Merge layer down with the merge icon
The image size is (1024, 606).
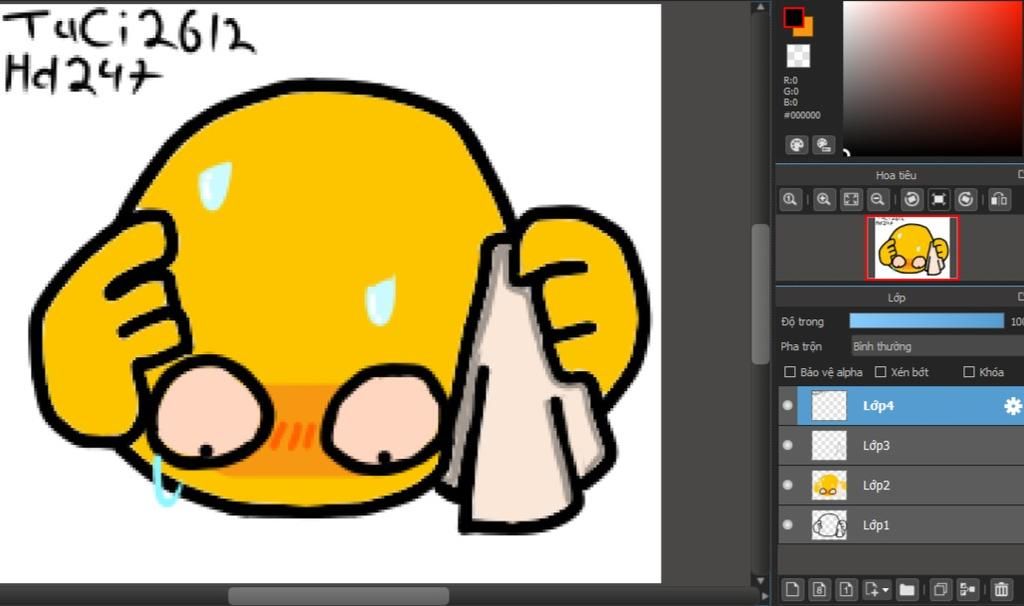(x=967, y=590)
